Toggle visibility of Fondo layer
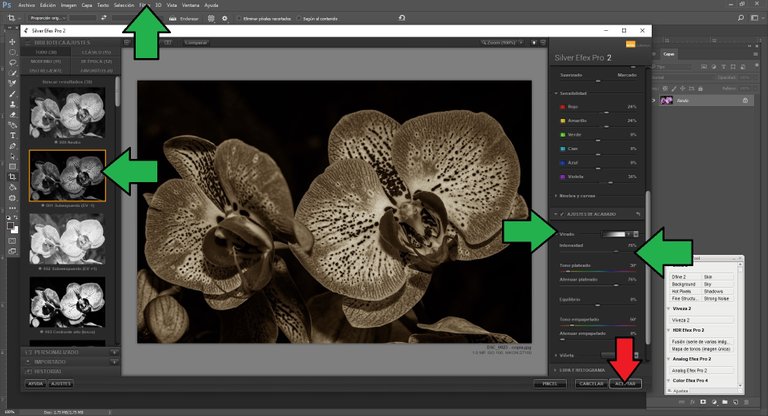This screenshot has width=768, height=416. tap(654, 100)
